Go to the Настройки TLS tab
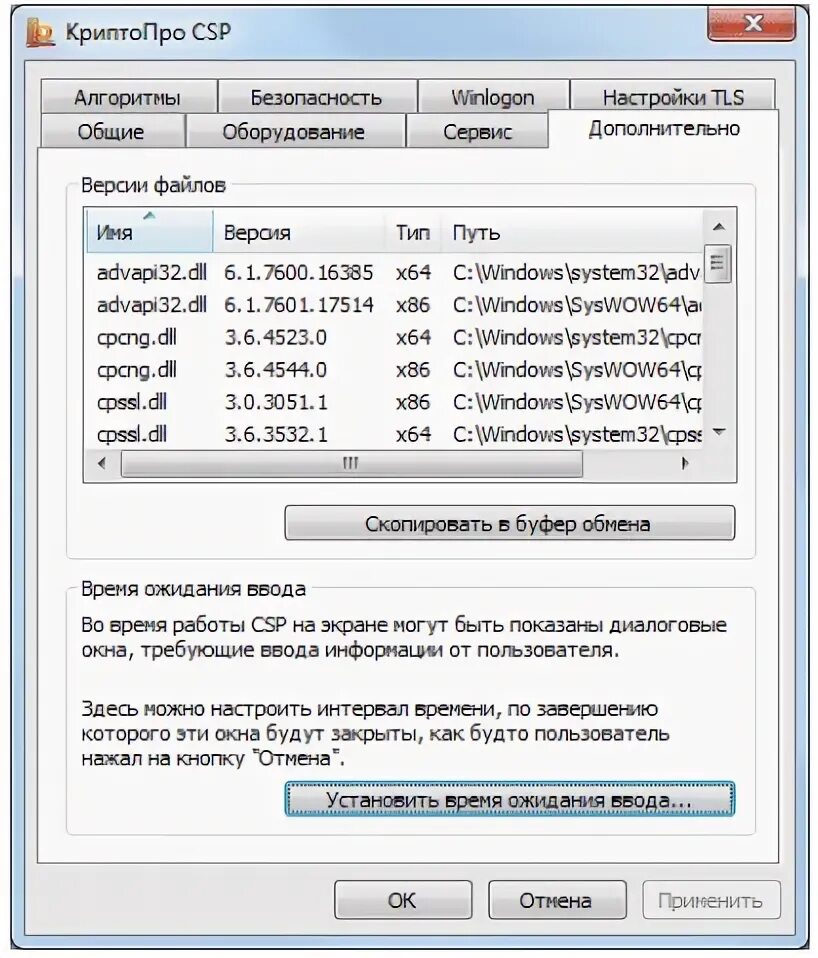The width and height of the screenshot is (818, 958). pos(673,97)
